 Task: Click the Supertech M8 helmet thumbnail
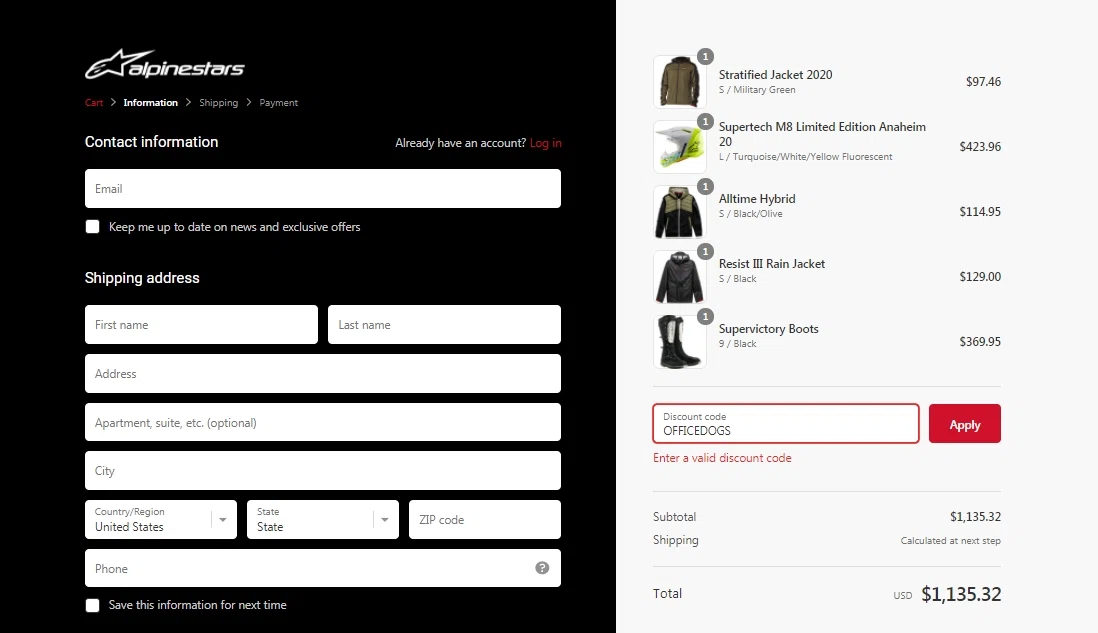[x=679, y=147]
